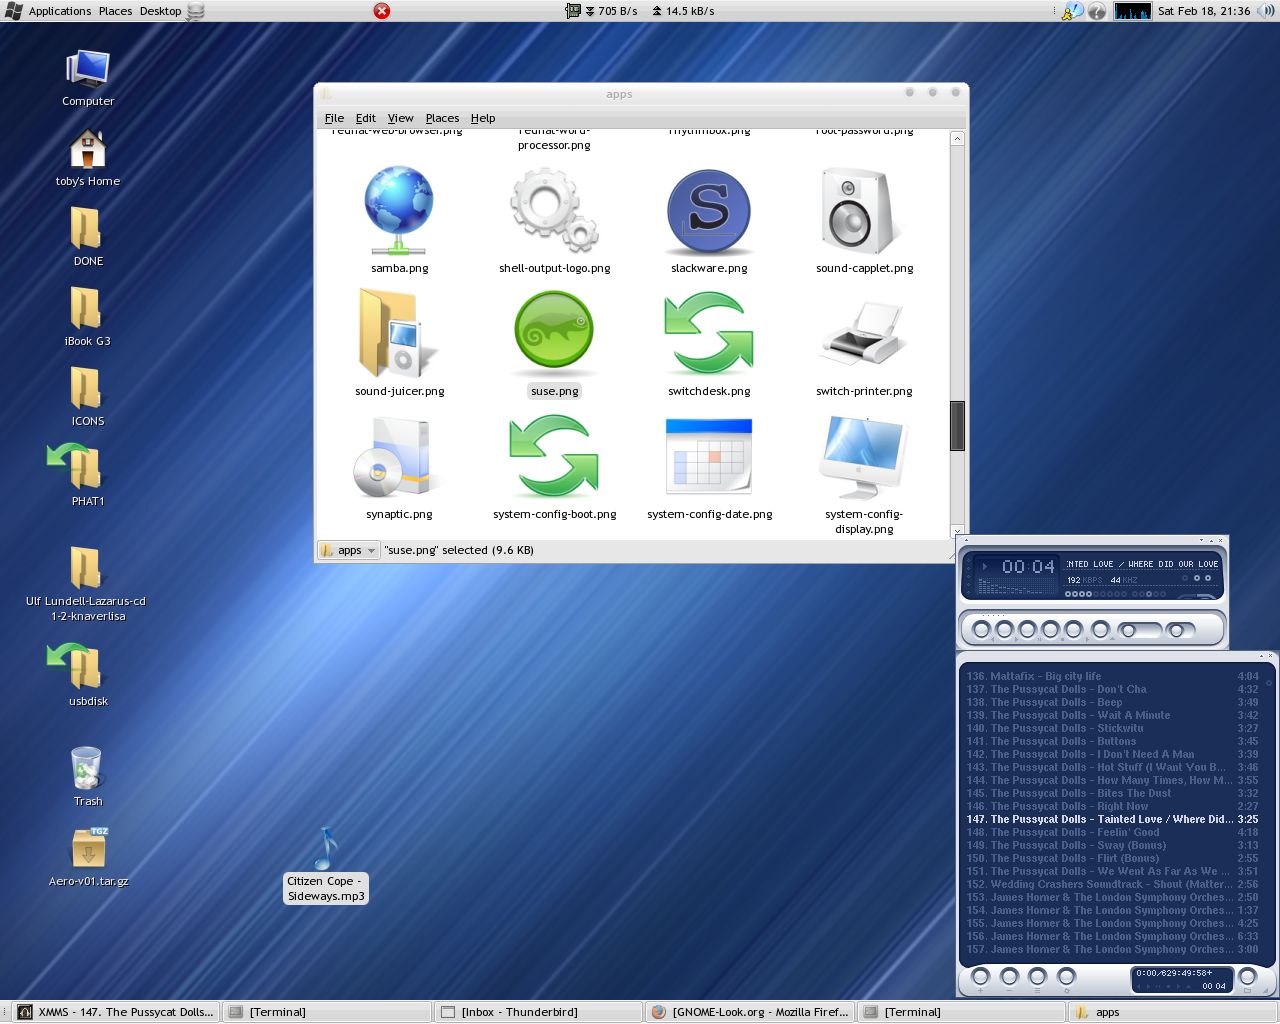Select playlist track 136 Mattafix - Big city life
Image resolution: width=1280 pixels, height=1024 pixels.
pos(1112,676)
